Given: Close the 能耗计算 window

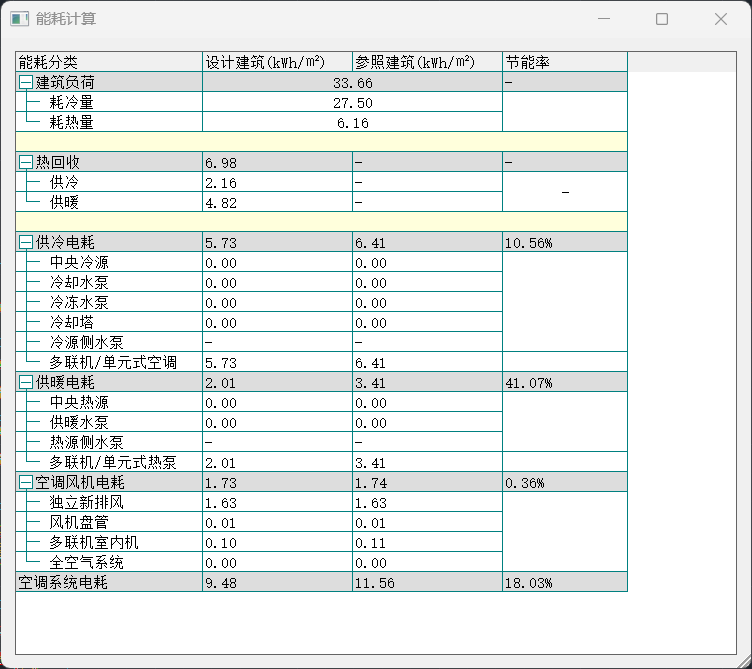Looking at the screenshot, I should click(721, 19).
